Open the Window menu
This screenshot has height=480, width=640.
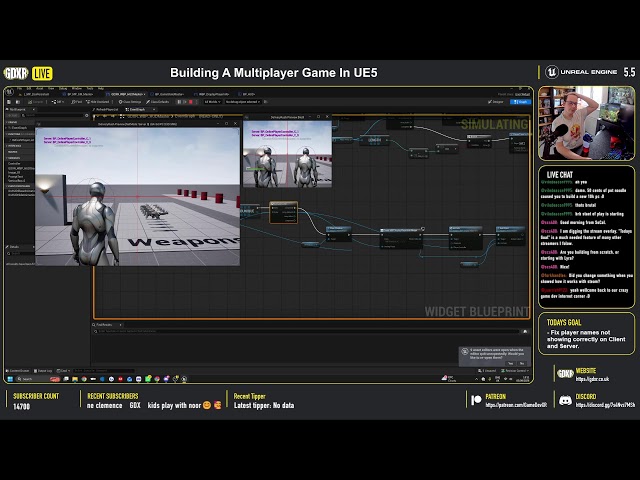point(76,88)
